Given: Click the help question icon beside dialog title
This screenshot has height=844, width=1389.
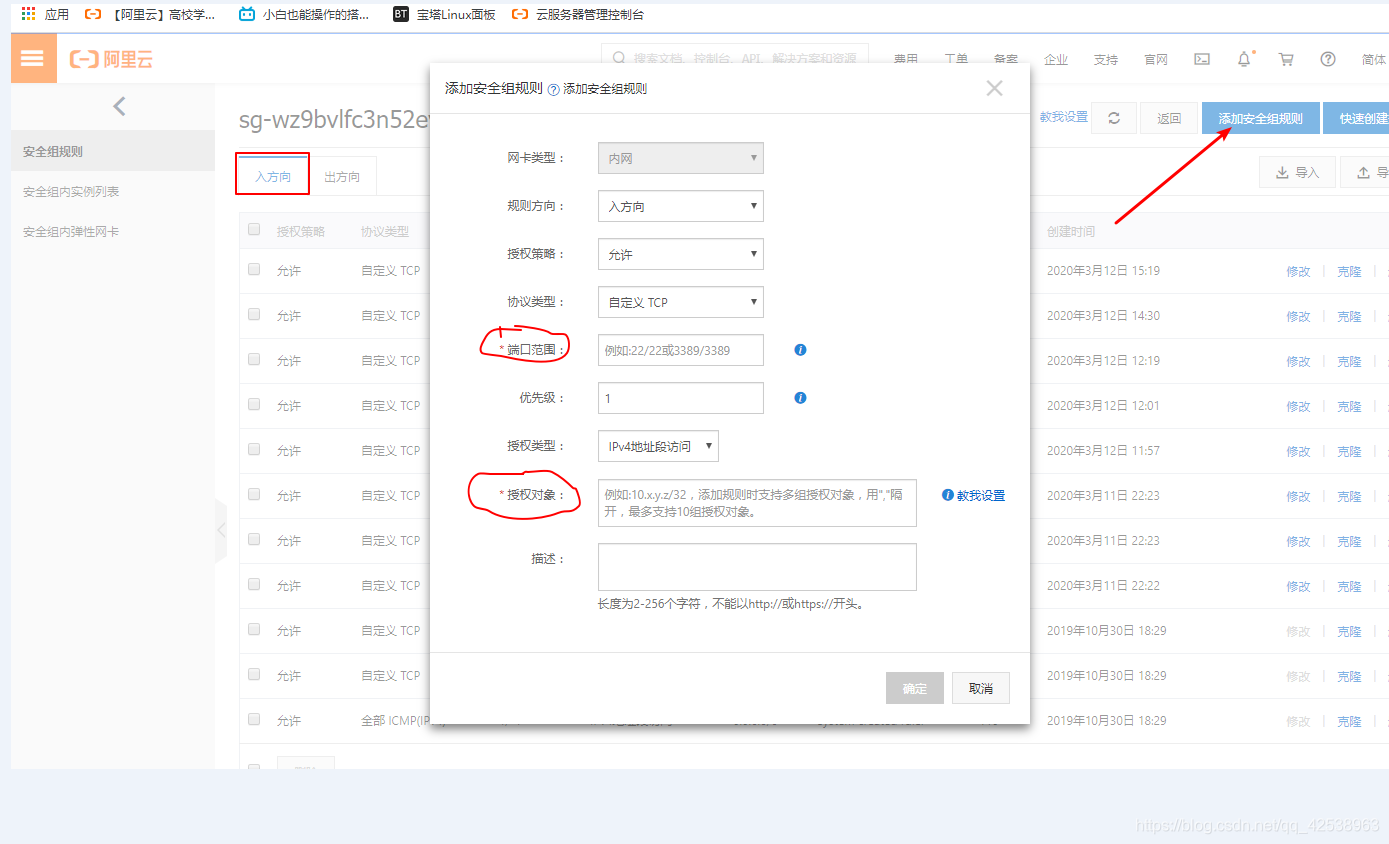Looking at the screenshot, I should 553,89.
